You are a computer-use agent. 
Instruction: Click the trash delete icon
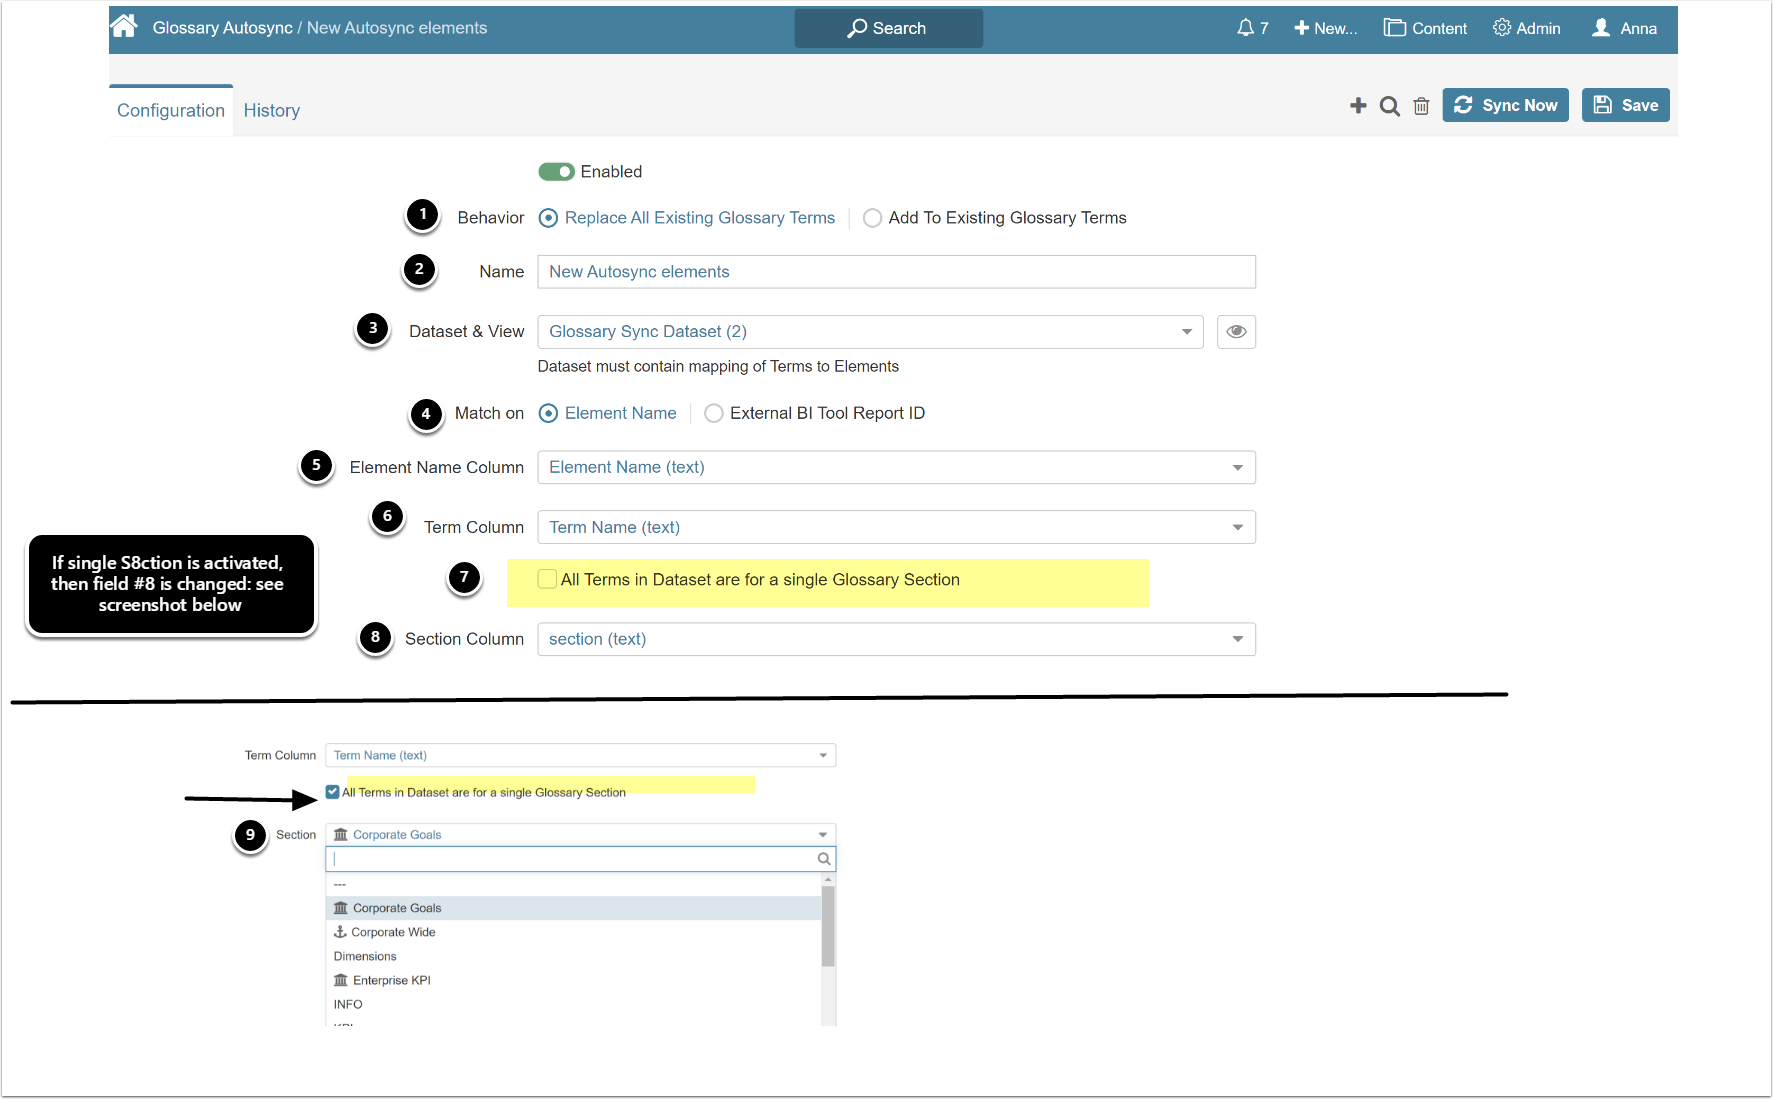(1421, 106)
